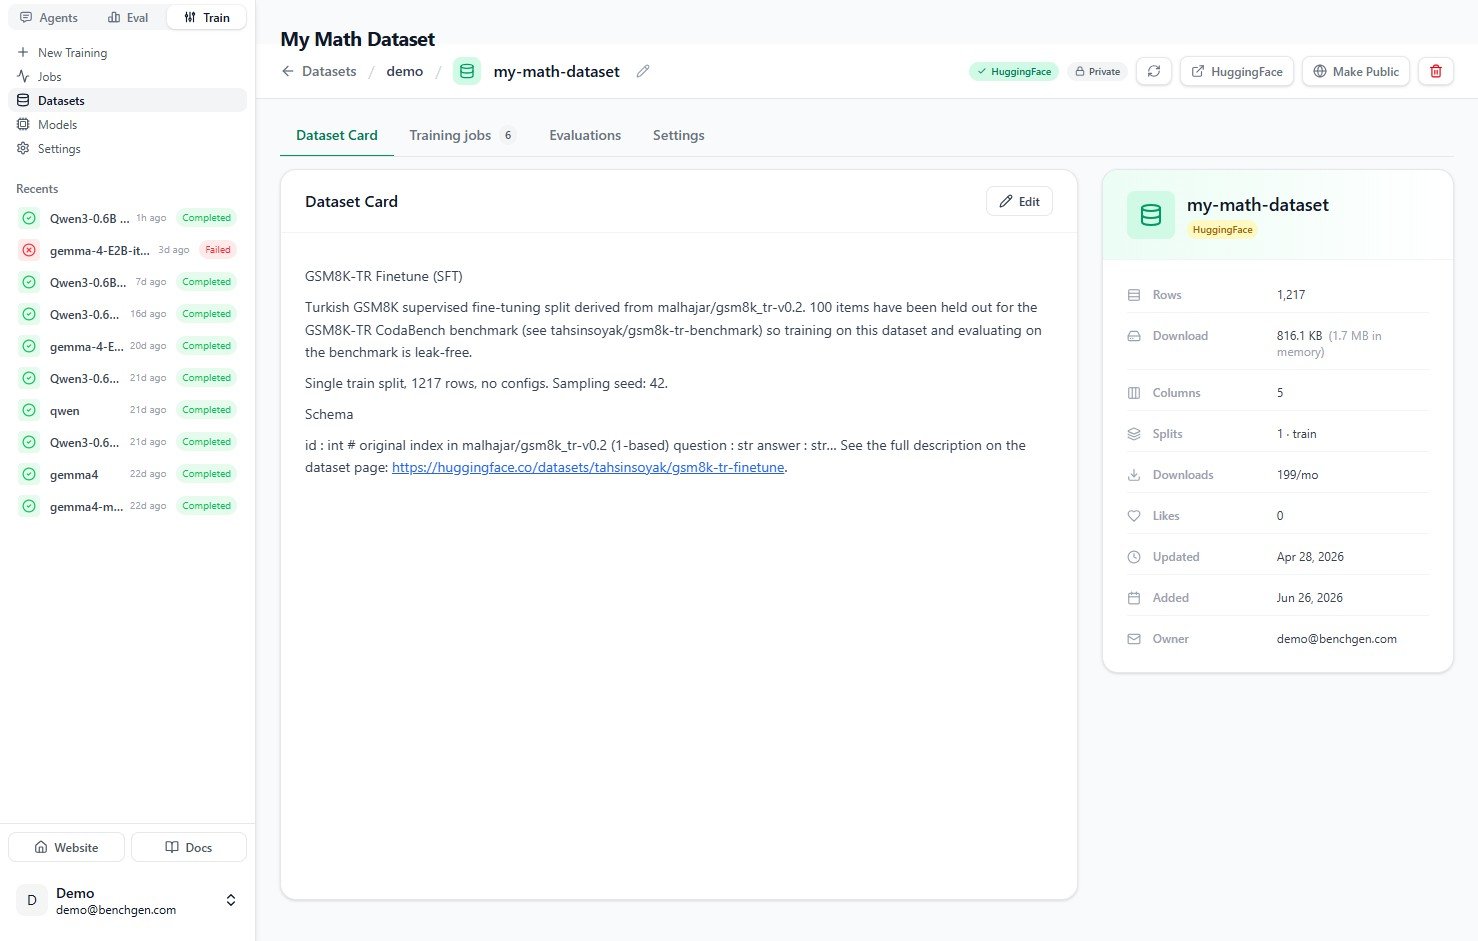This screenshot has height=941, width=1478.
Task: Open Settings in the sidebar
Action: 127,148
